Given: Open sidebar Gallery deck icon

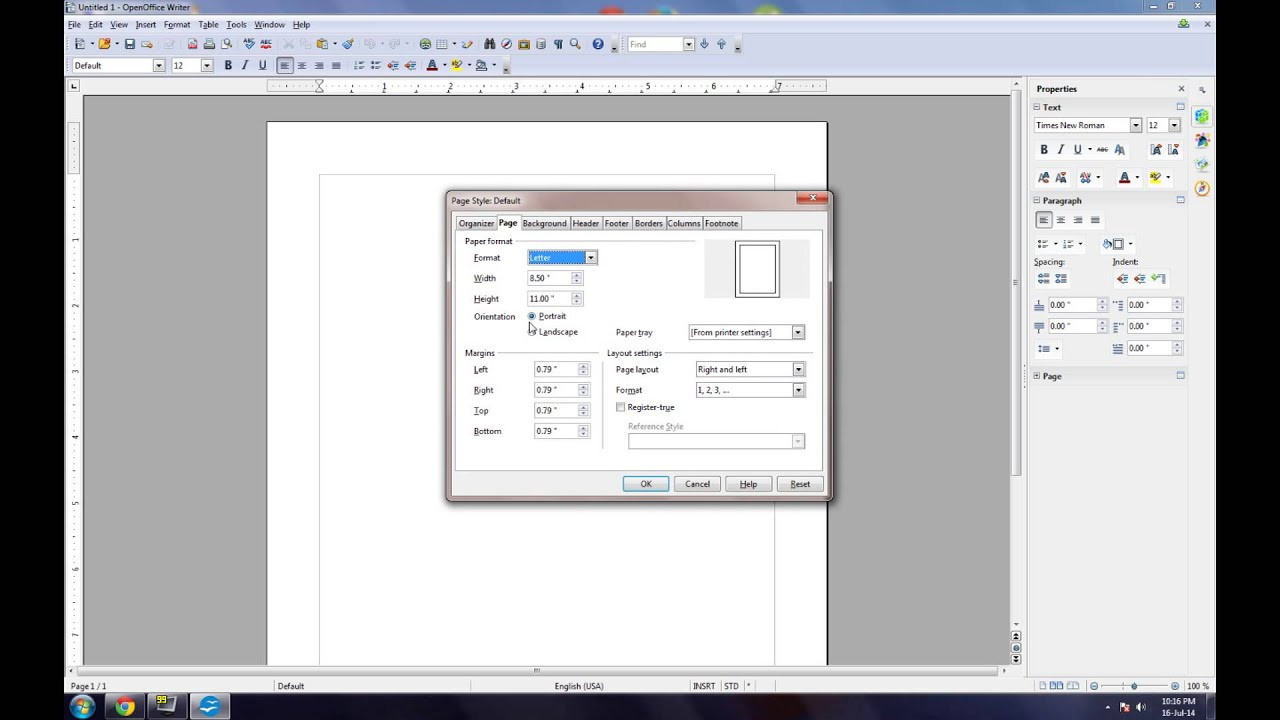Looking at the screenshot, I should [x=1202, y=164].
